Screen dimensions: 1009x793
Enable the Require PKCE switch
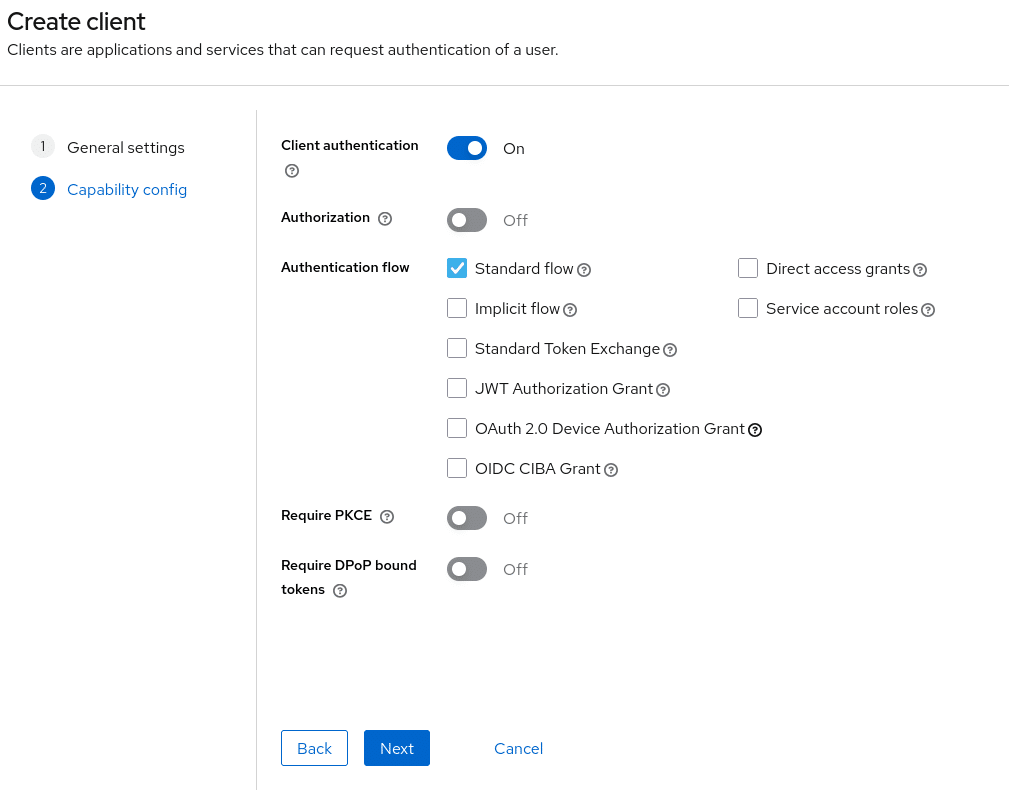[x=467, y=518]
